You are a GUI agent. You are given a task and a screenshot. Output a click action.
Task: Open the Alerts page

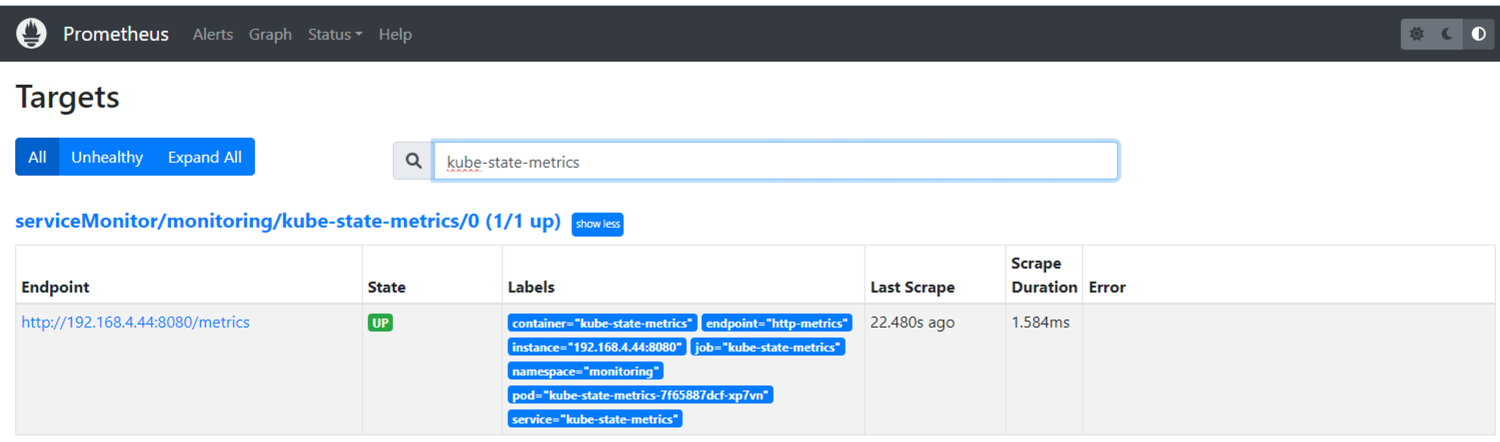pyautogui.click(x=212, y=34)
